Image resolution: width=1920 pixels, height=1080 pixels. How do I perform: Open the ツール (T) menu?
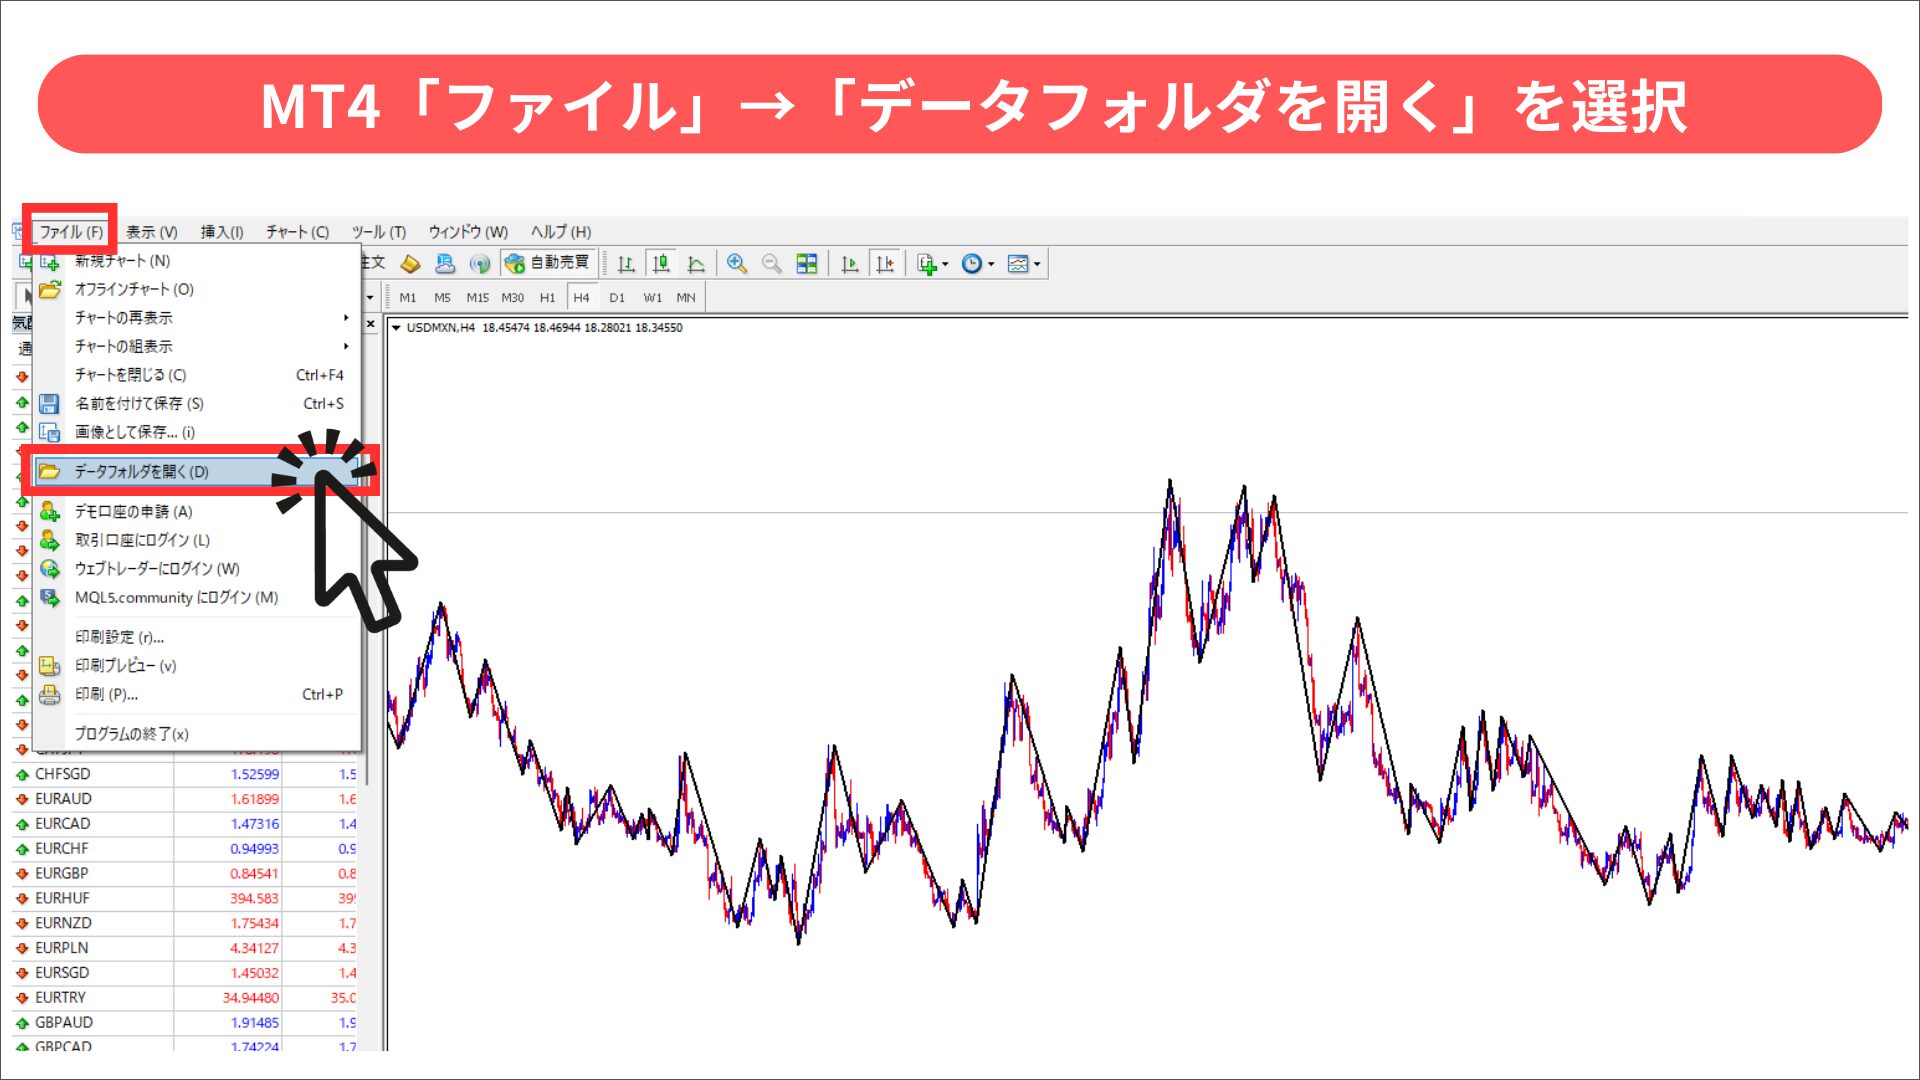tap(379, 232)
